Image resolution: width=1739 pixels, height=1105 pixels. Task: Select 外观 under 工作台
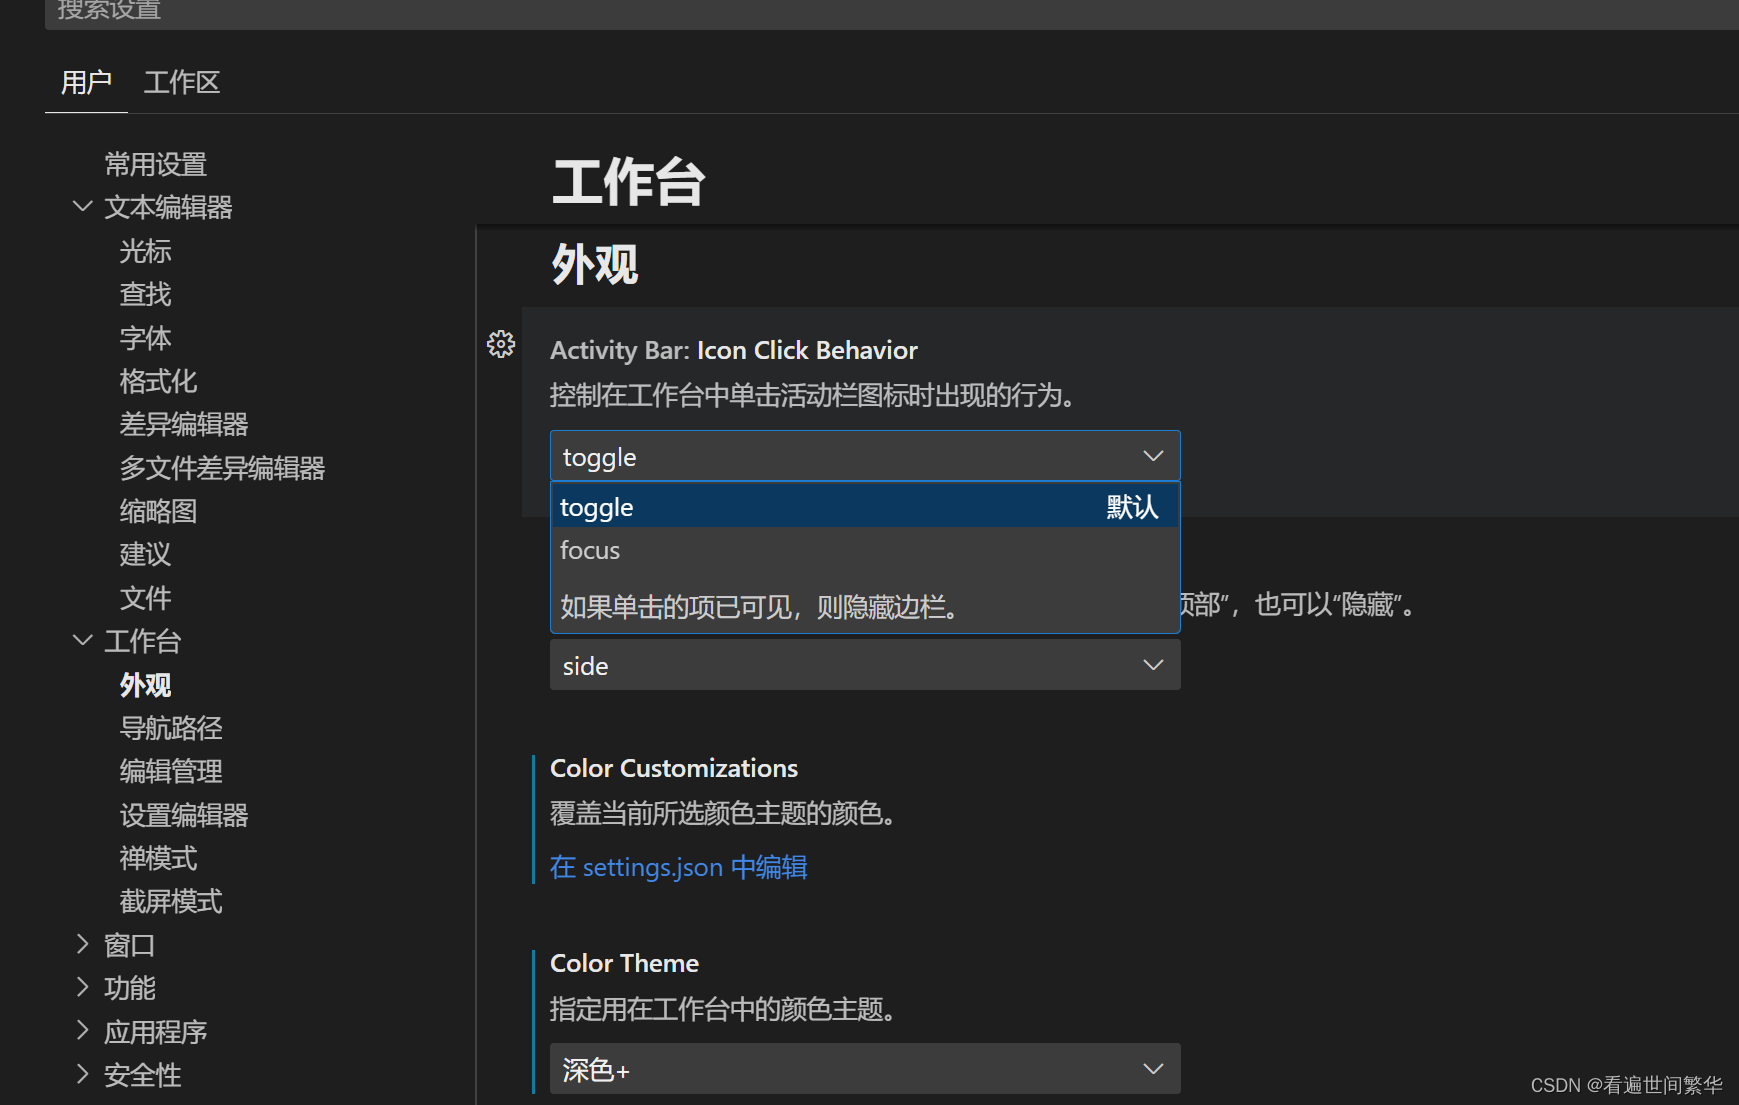click(x=146, y=685)
